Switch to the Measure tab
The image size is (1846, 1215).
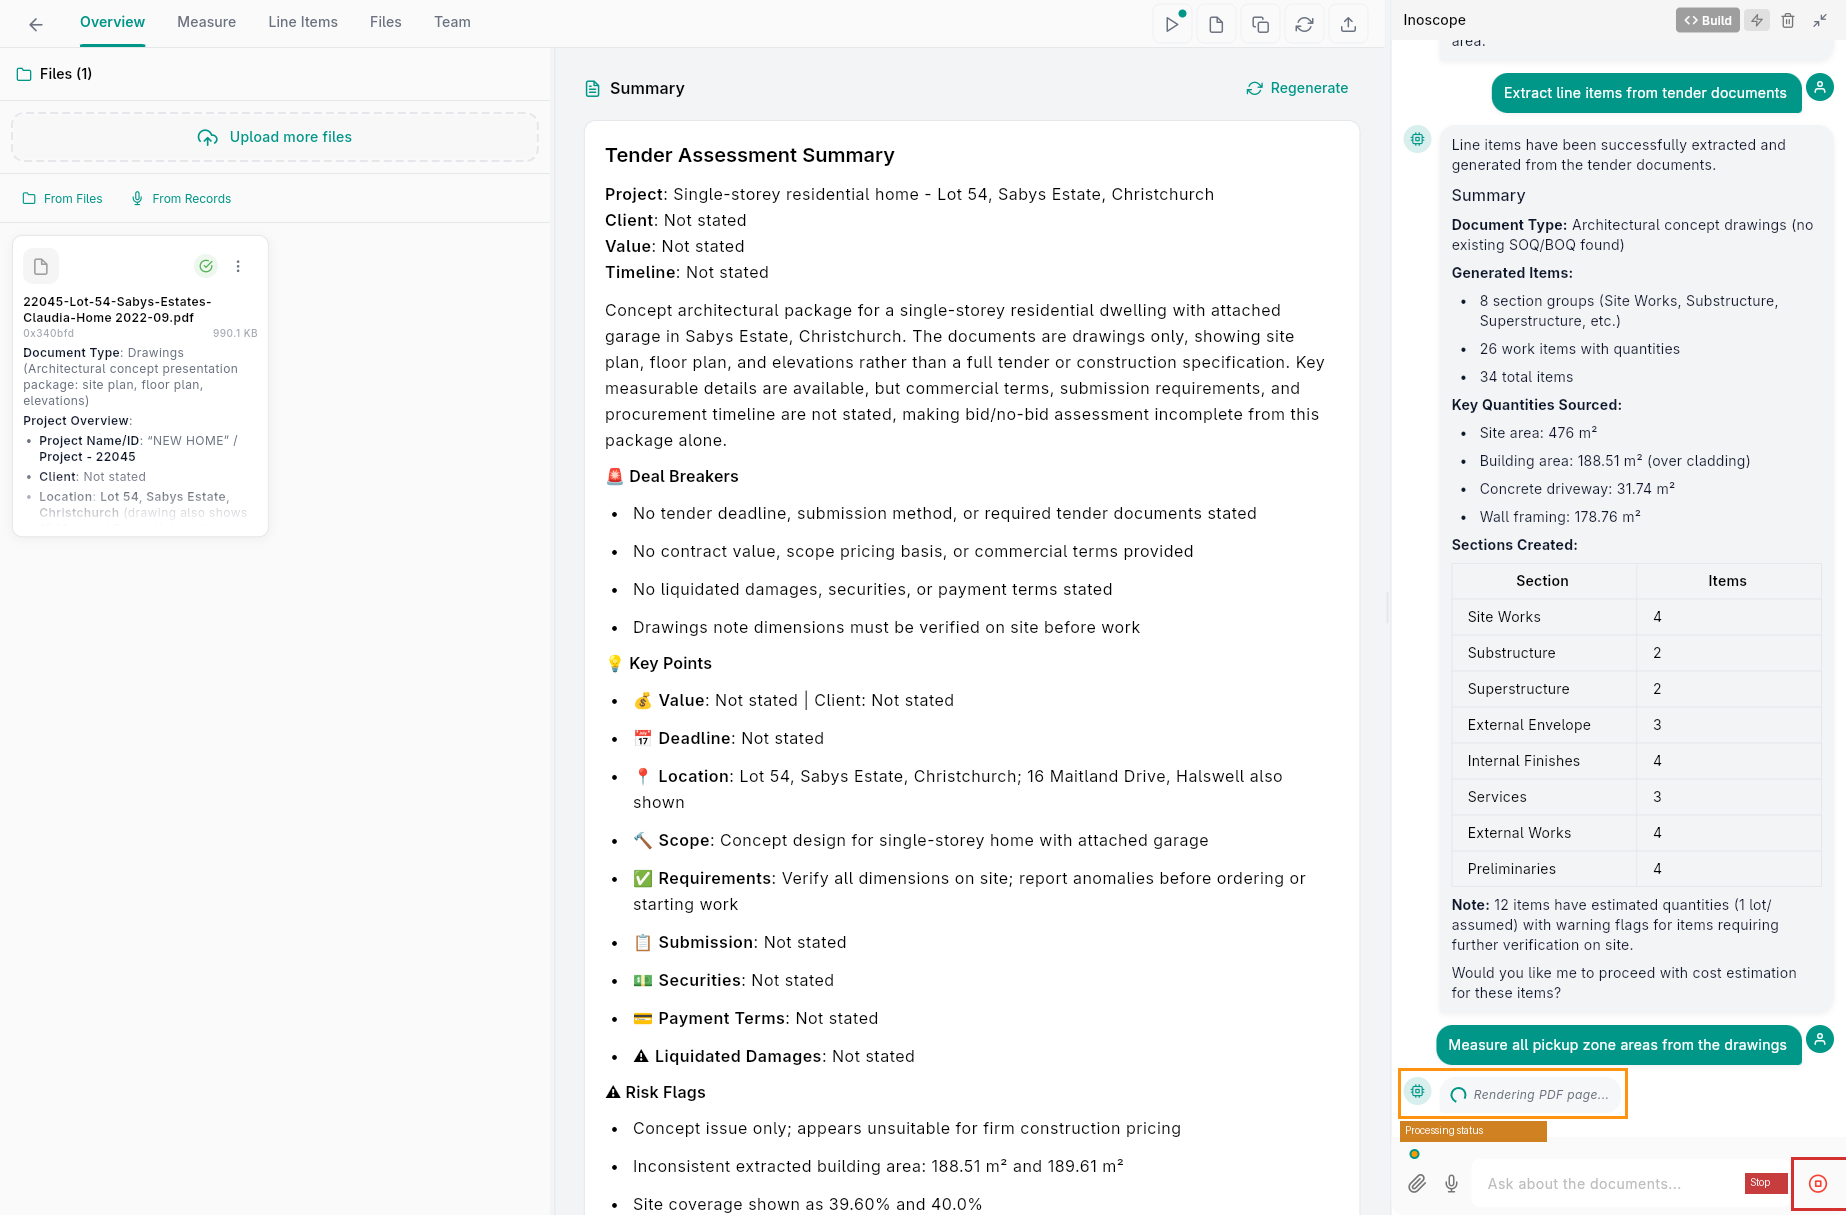click(206, 22)
